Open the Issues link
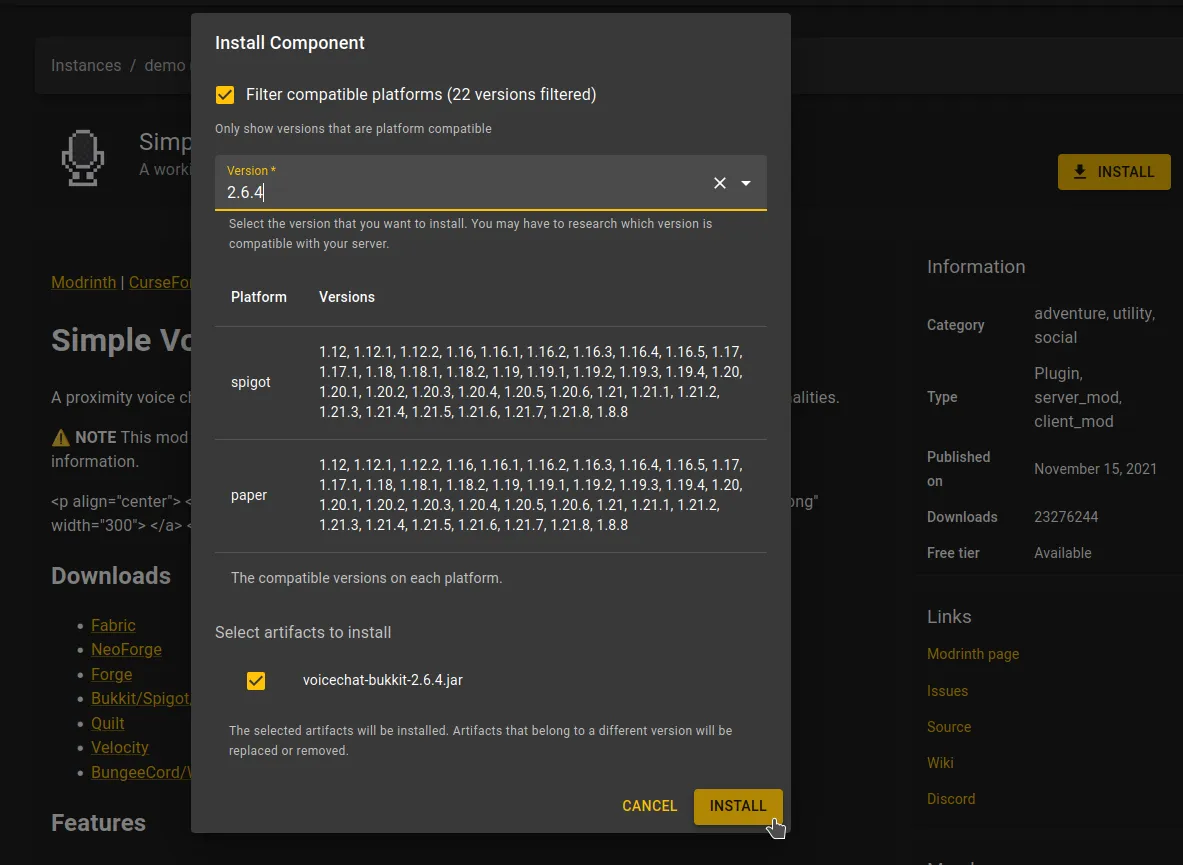Screen dimensions: 1183x865 point(947,691)
